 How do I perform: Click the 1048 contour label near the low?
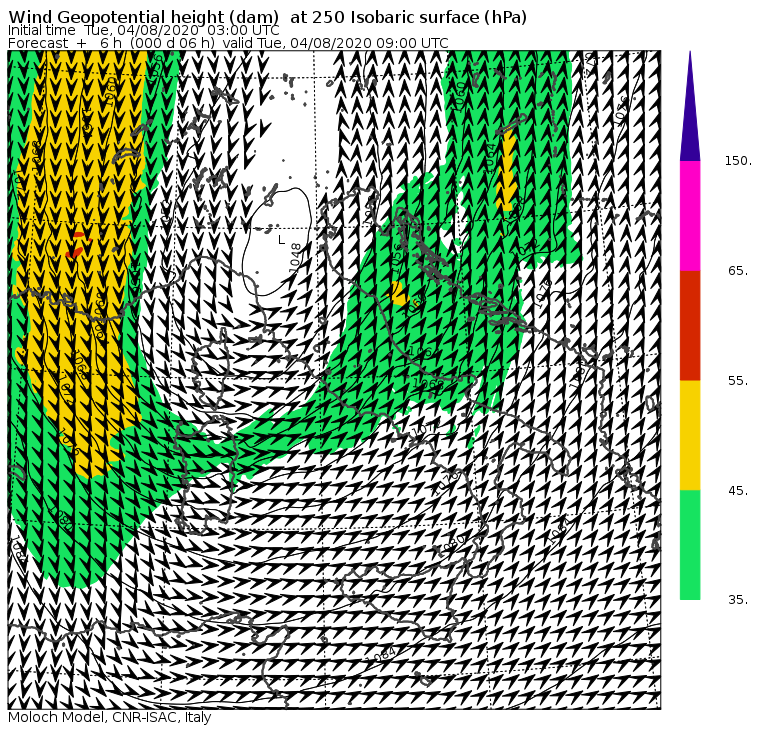[x=296, y=257]
